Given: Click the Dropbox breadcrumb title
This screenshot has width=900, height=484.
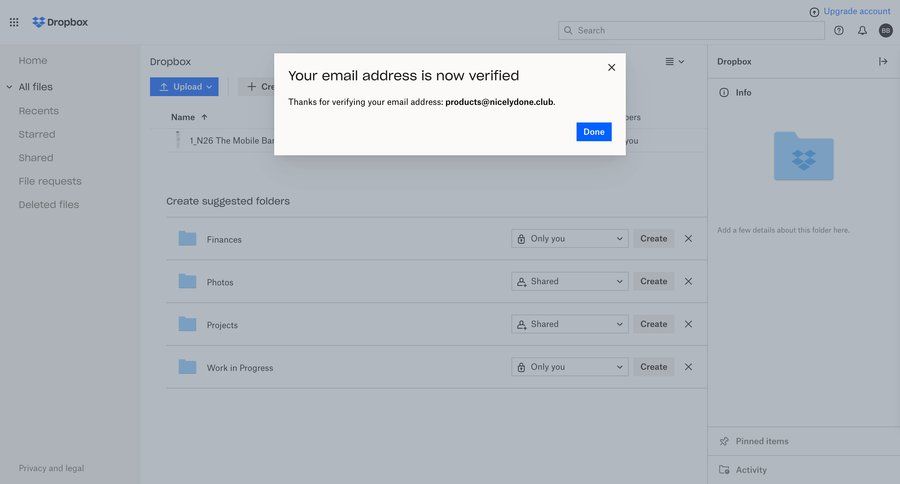Looking at the screenshot, I should click(x=170, y=61).
